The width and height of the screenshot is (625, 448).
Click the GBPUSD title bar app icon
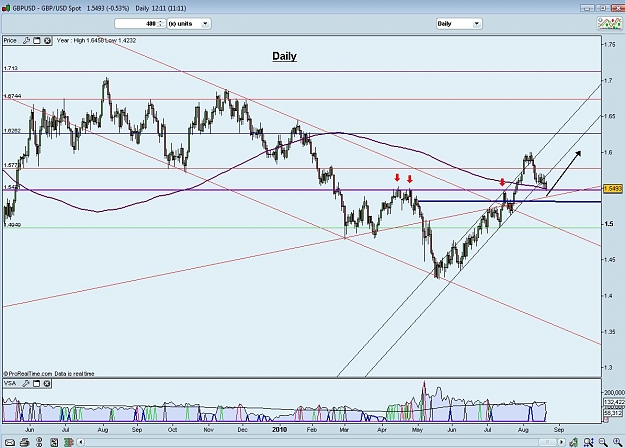[x=6, y=8]
